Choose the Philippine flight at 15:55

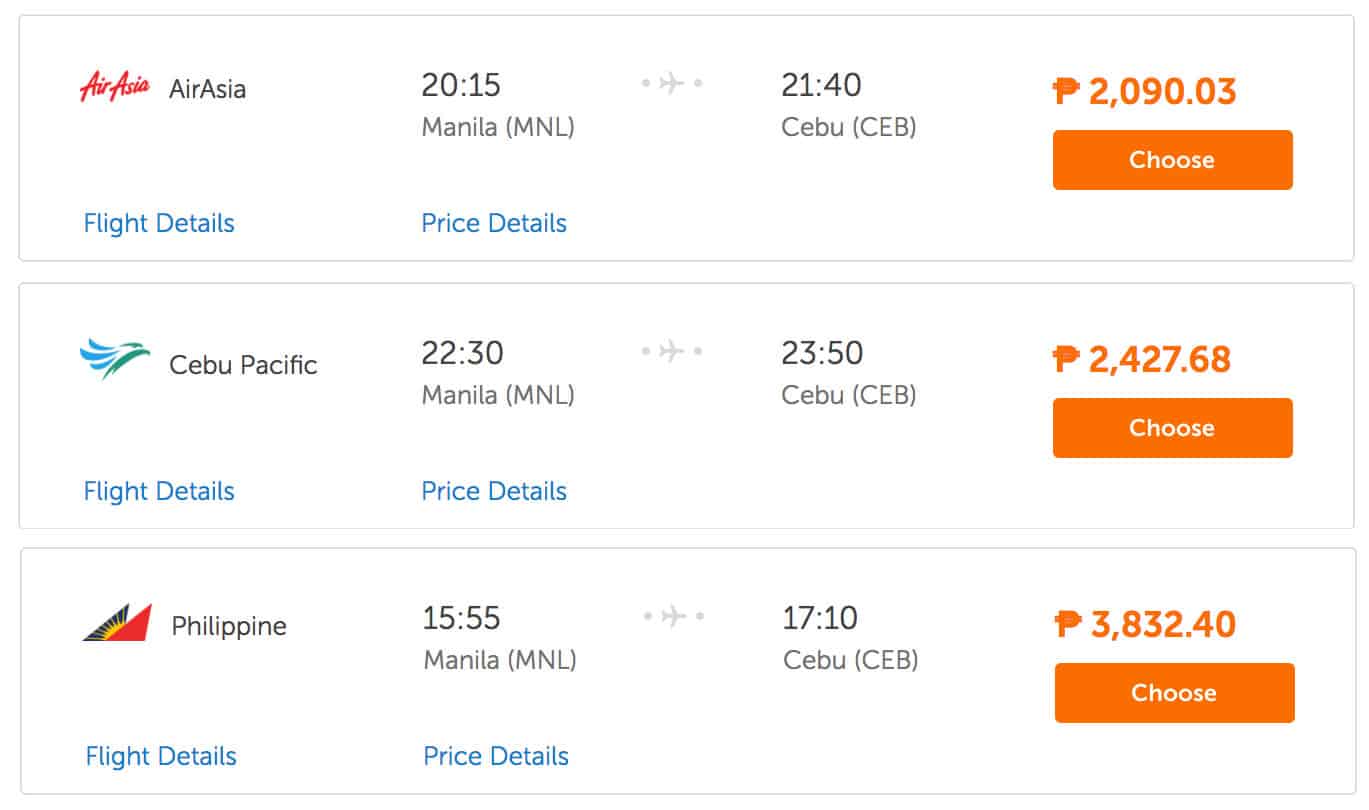coord(1174,693)
